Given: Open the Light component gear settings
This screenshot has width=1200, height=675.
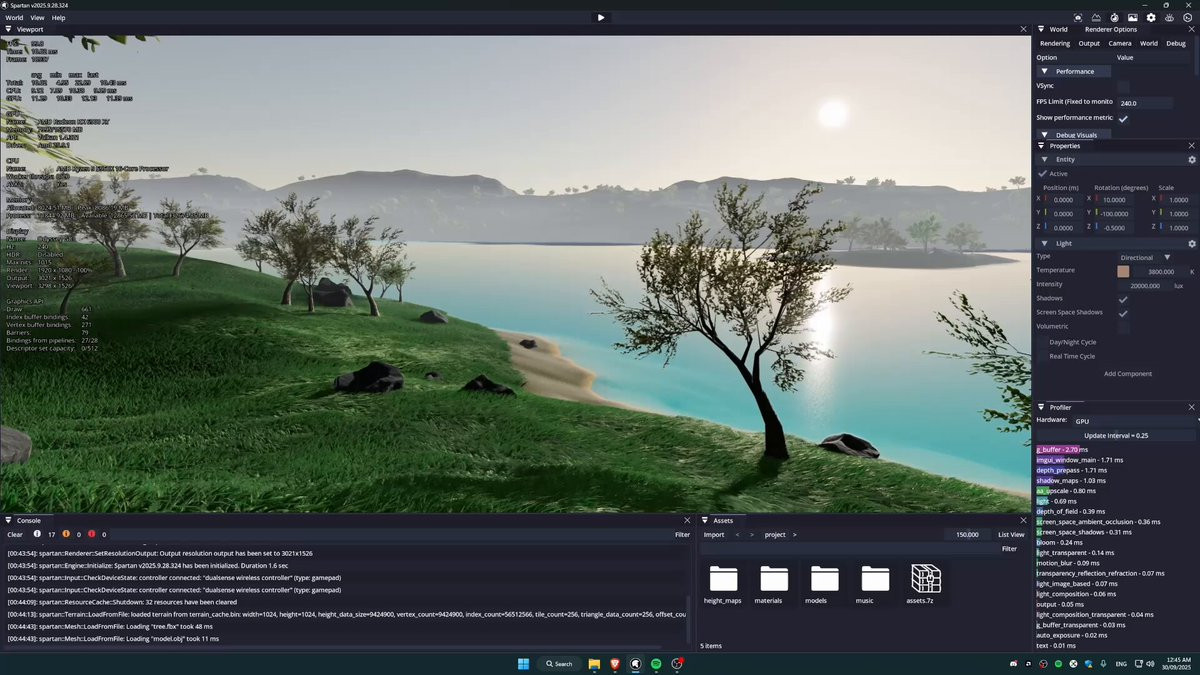Looking at the screenshot, I should point(1191,244).
